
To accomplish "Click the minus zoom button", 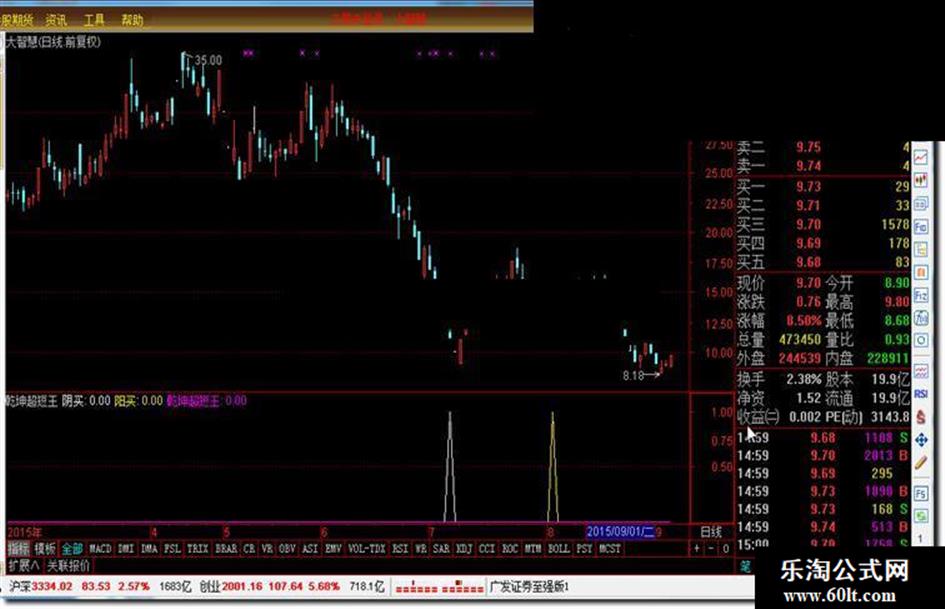I will click(x=711, y=549).
